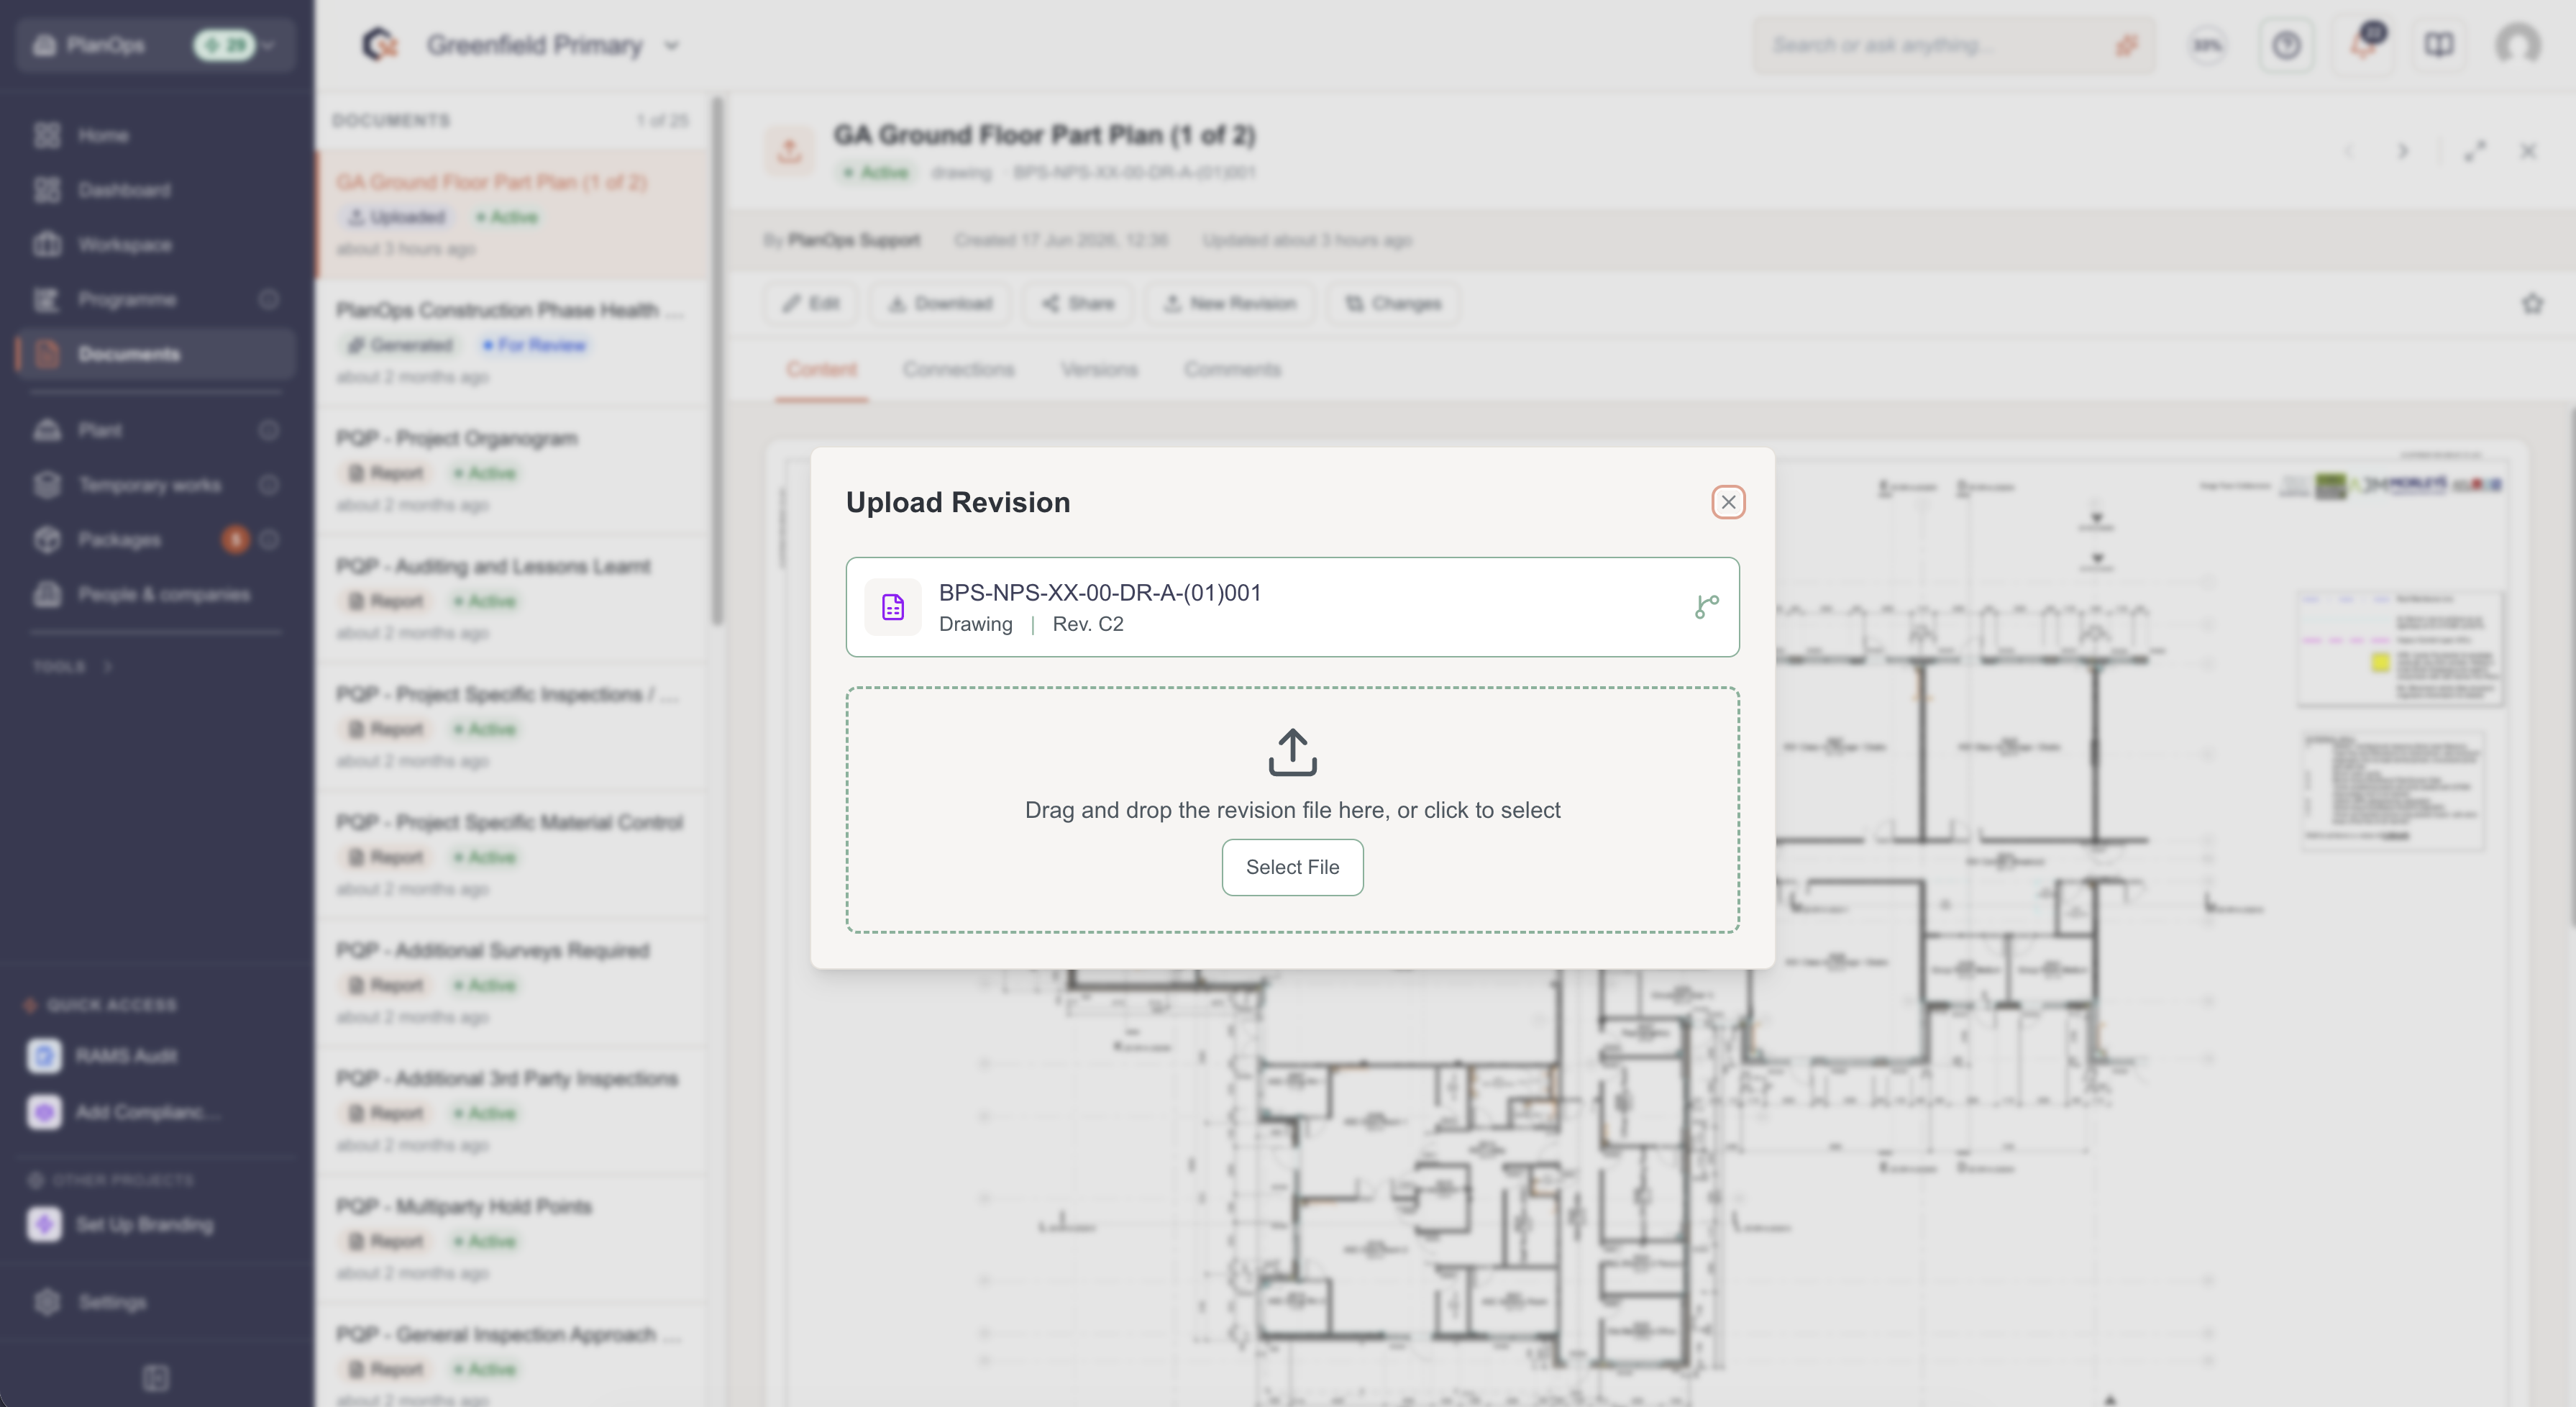Click the document number BPS-NPS-XX-00-DR-A-(01)001

click(1099, 592)
